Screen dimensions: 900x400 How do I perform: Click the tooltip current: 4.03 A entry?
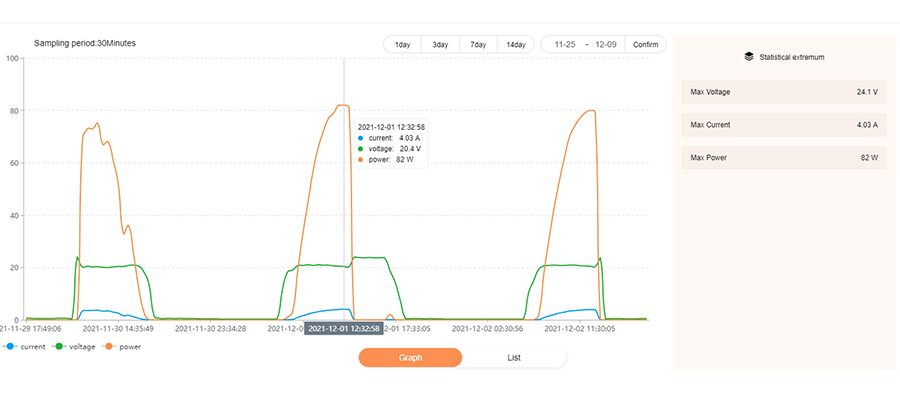[389, 138]
